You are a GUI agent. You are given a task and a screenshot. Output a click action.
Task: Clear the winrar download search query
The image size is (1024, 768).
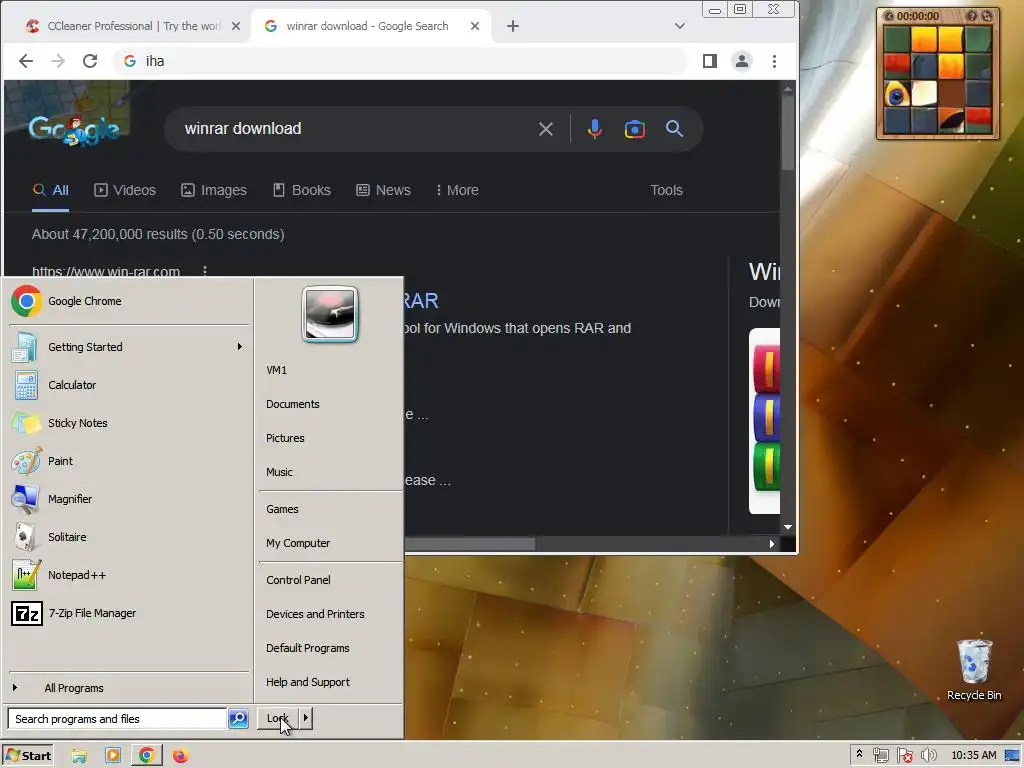click(x=545, y=129)
